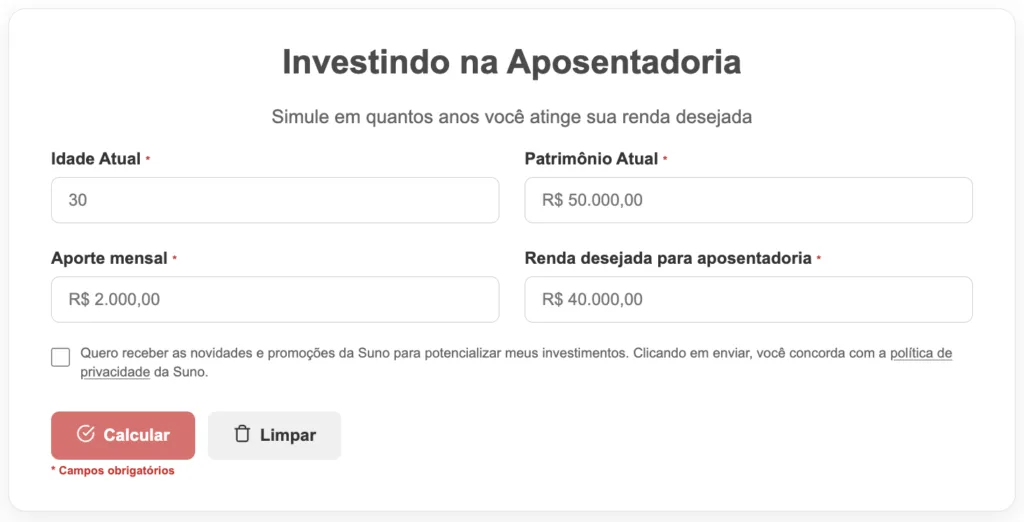The image size is (1024, 522).
Task: Open the política de privacidade link
Action: (x=920, y=353)
